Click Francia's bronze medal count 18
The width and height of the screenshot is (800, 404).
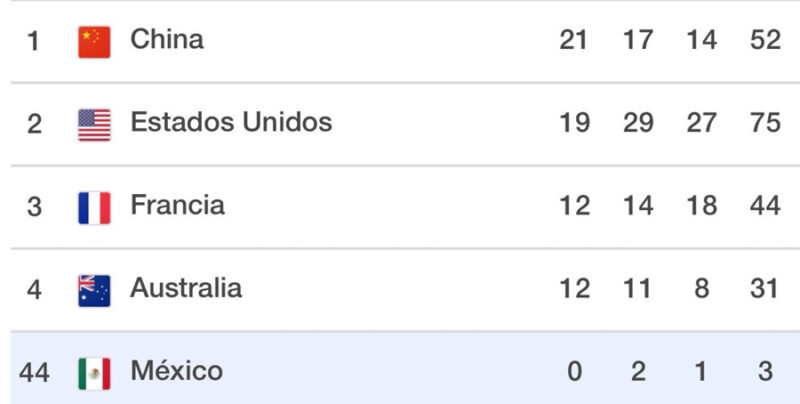(702, 206)
